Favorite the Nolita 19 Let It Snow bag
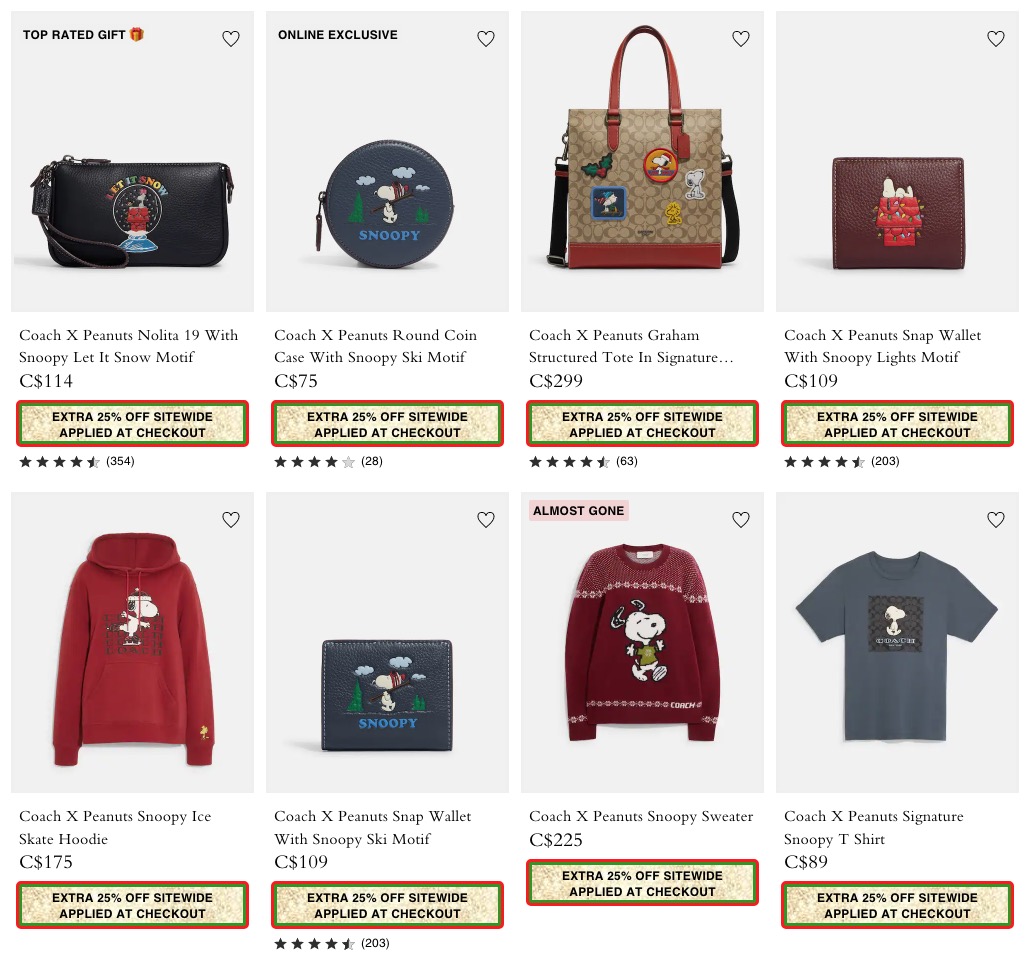The width and height of the screenshot is (1034, 953). point(231,39)
